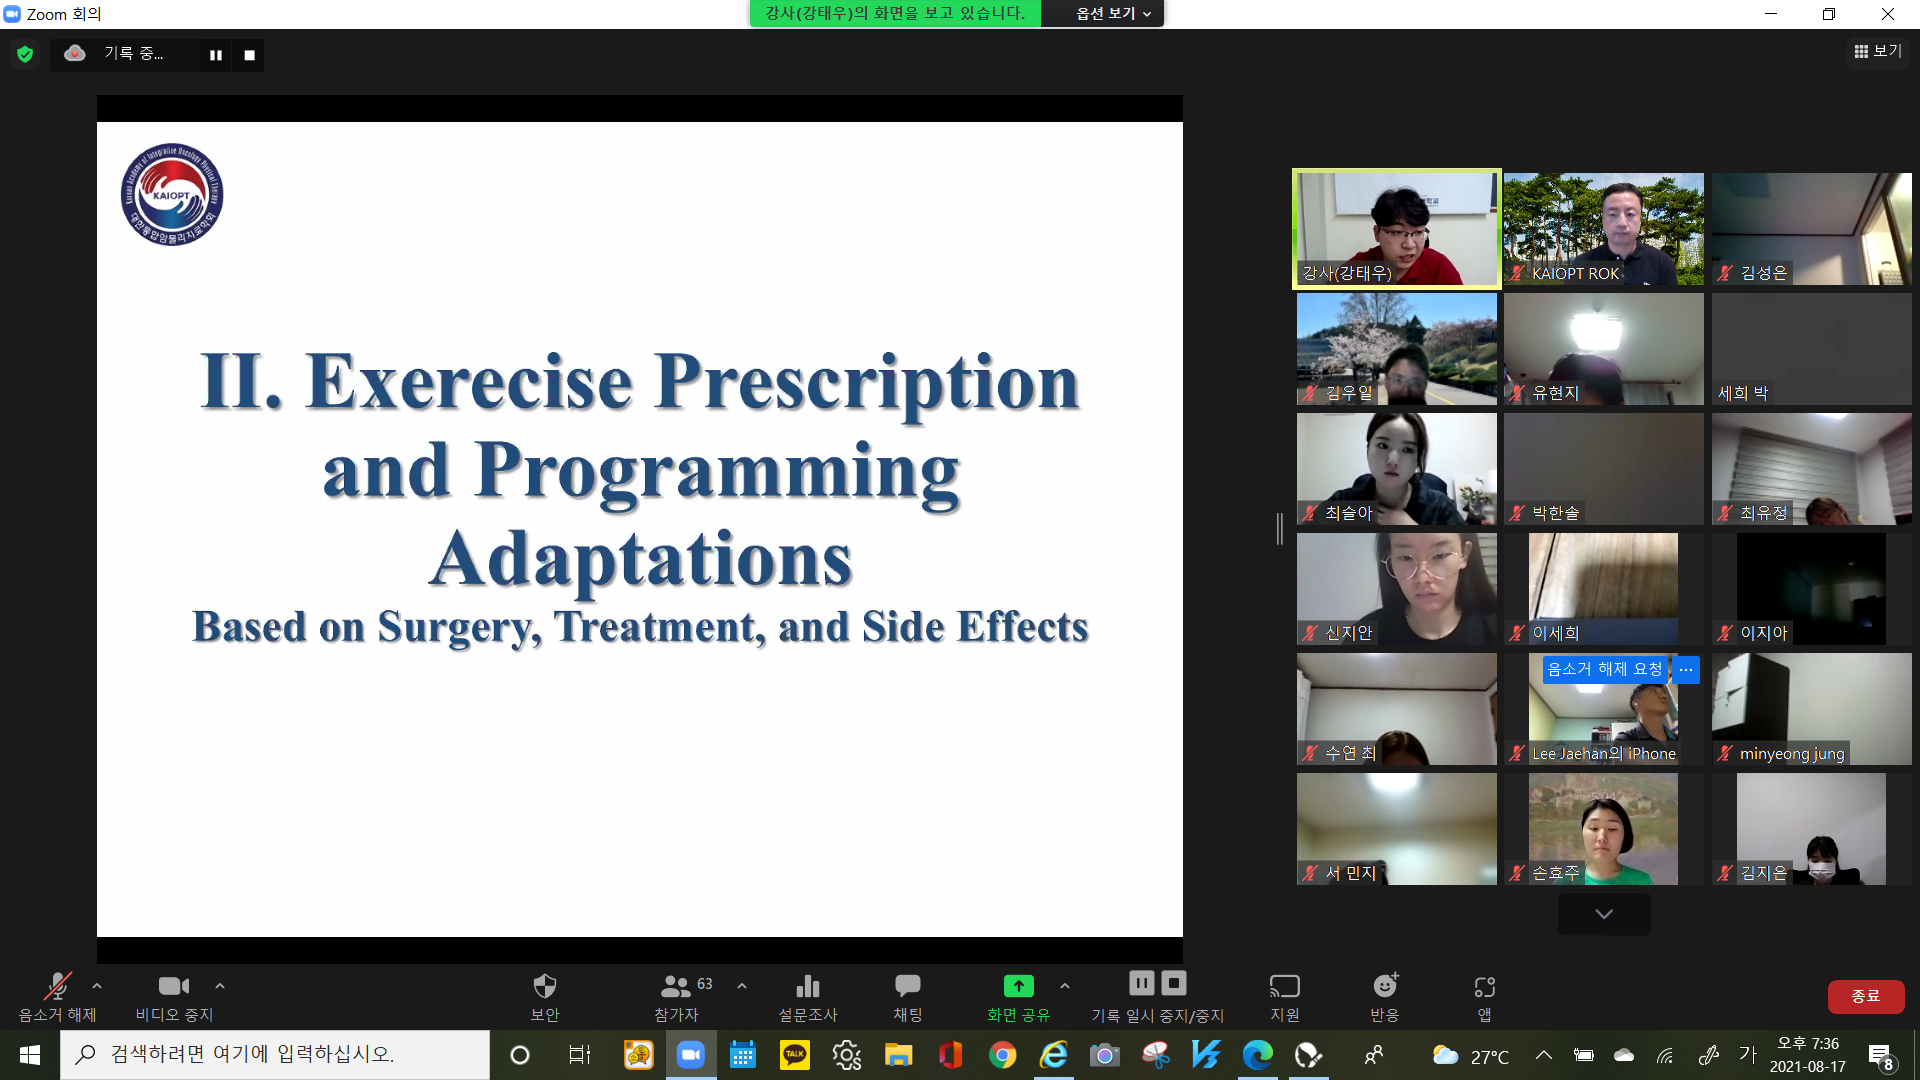The image size is (1920, 1080).
Task: Select the 박한솔 participant tile
Action: [x=1604, y=469]
